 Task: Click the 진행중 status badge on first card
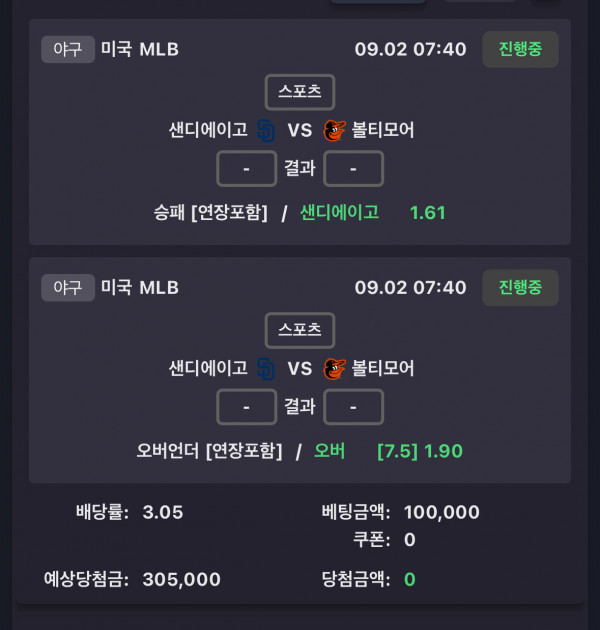coord(520,49)
